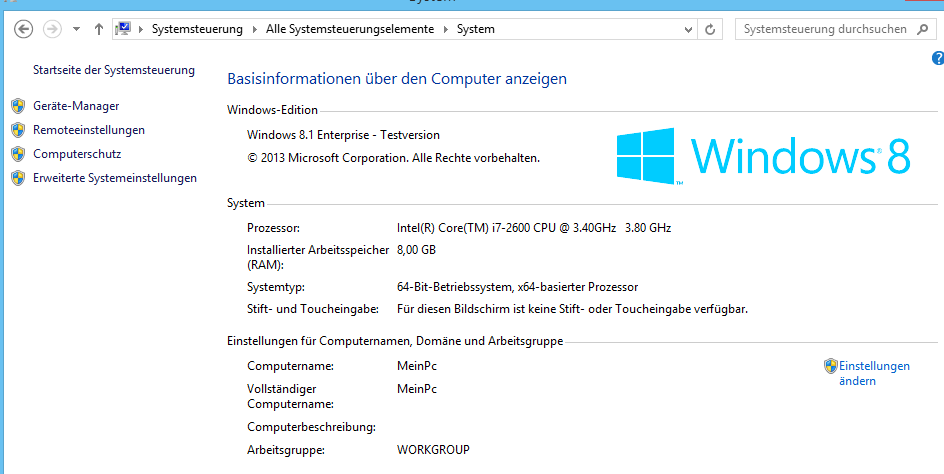944x474 pixels.
Task: Go up one level with up arrow
Action: [x=99, y=29]
